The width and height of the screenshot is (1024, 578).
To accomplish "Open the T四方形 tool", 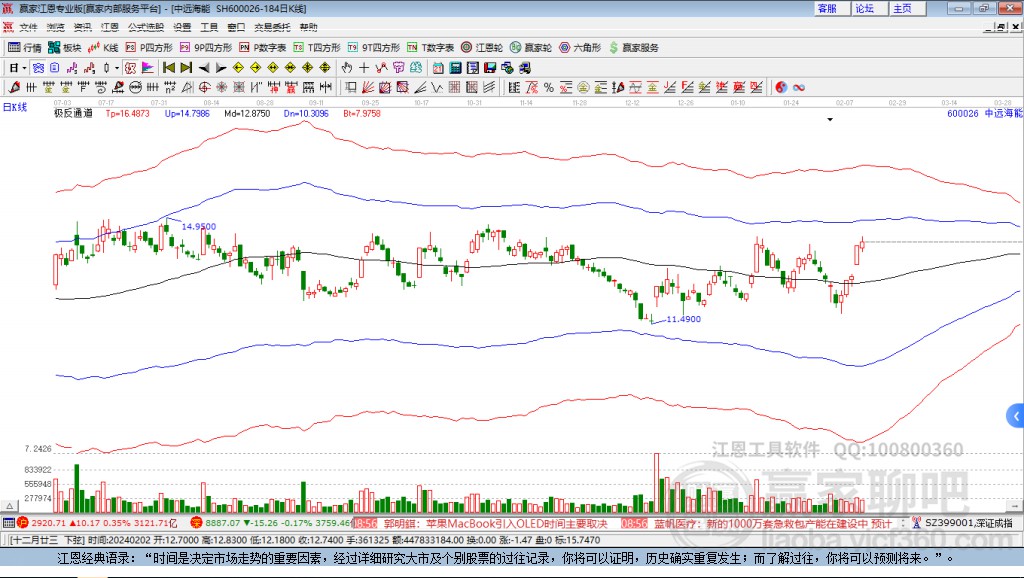I will pos(317,48).
